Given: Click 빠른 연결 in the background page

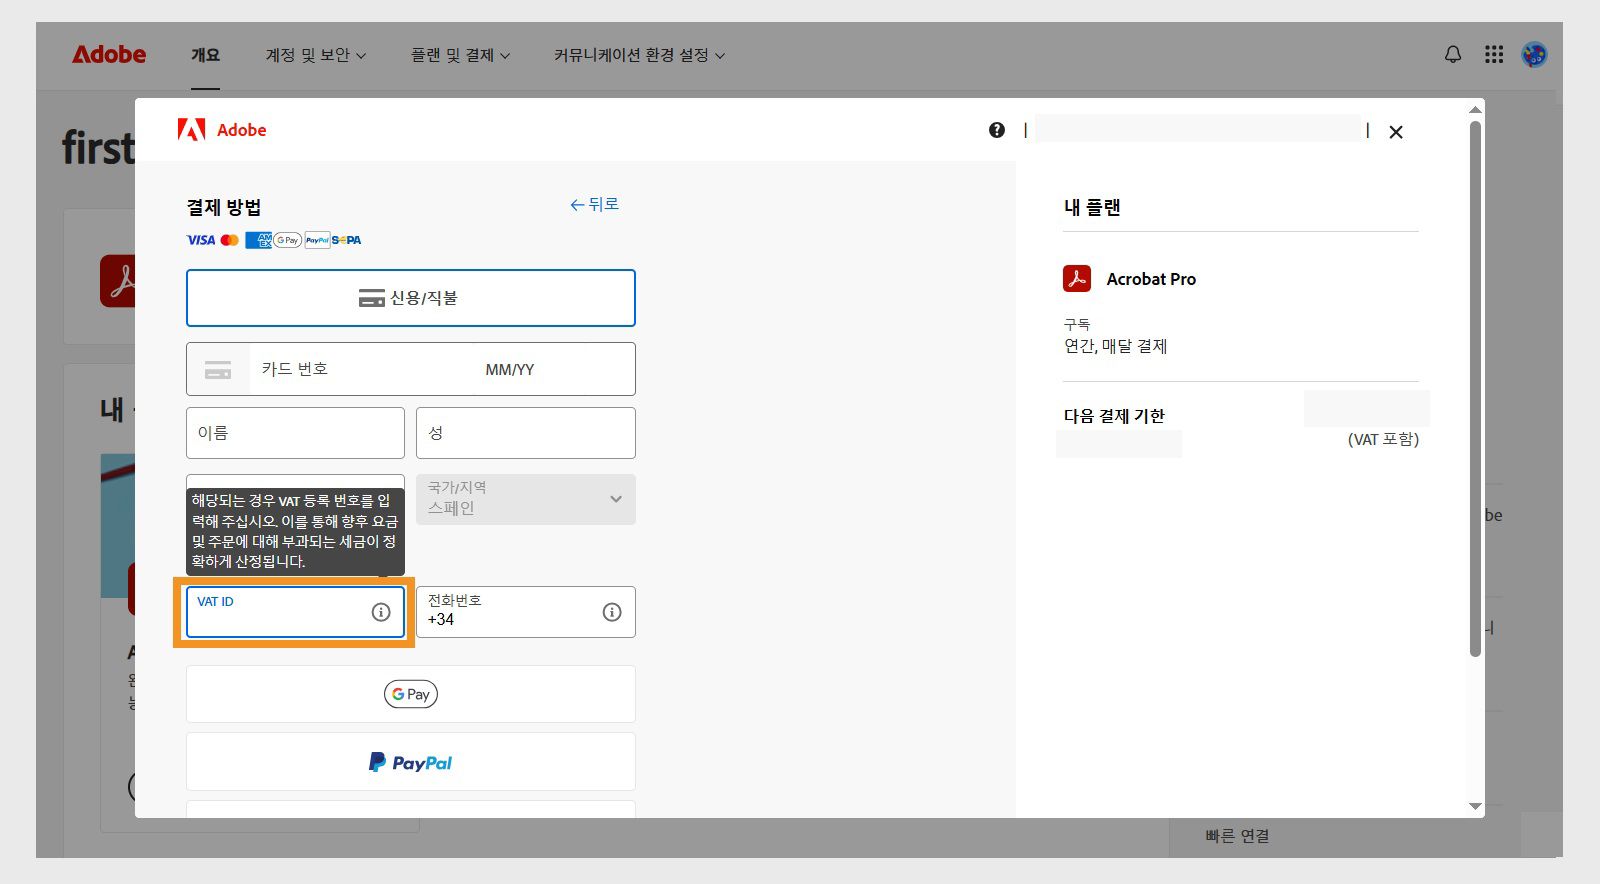Looking at the screenshot, I should tap(1237, 836).
